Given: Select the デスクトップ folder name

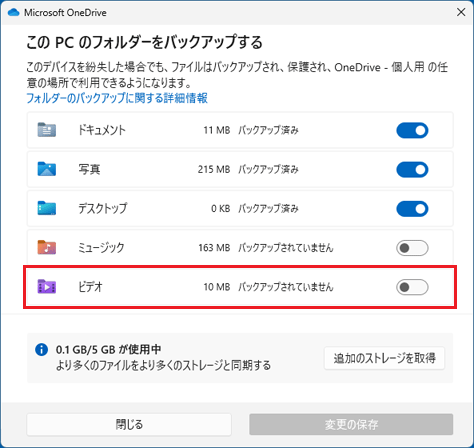Looking at the screenshot, I should click(103, 209).
